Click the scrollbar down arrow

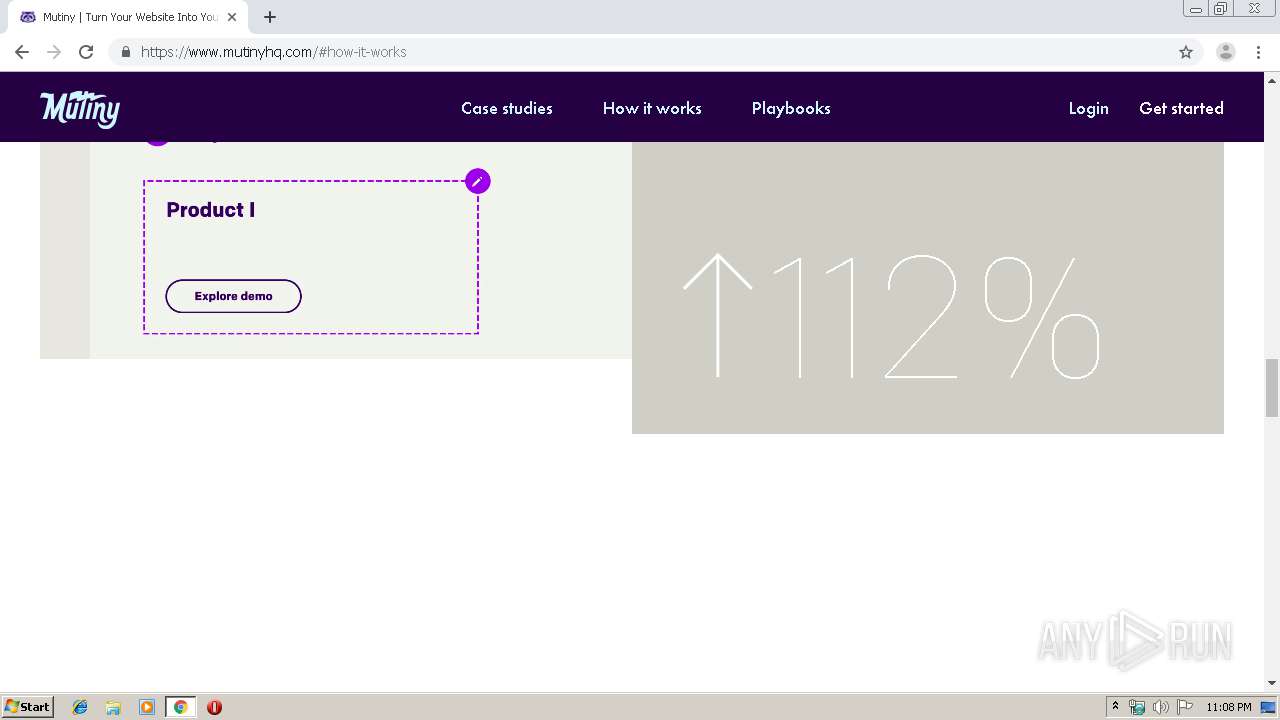pyautogui.click(x=1272, y=683)
